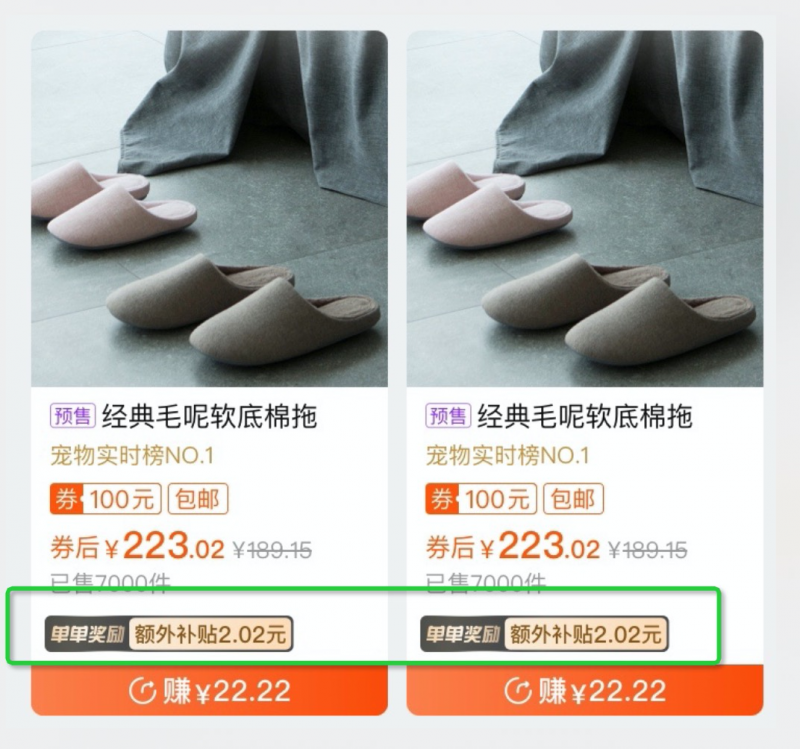The image size is (800, 749).
Task: Tap the left 单单奖励 reward badge
Action: click(87, 634)
